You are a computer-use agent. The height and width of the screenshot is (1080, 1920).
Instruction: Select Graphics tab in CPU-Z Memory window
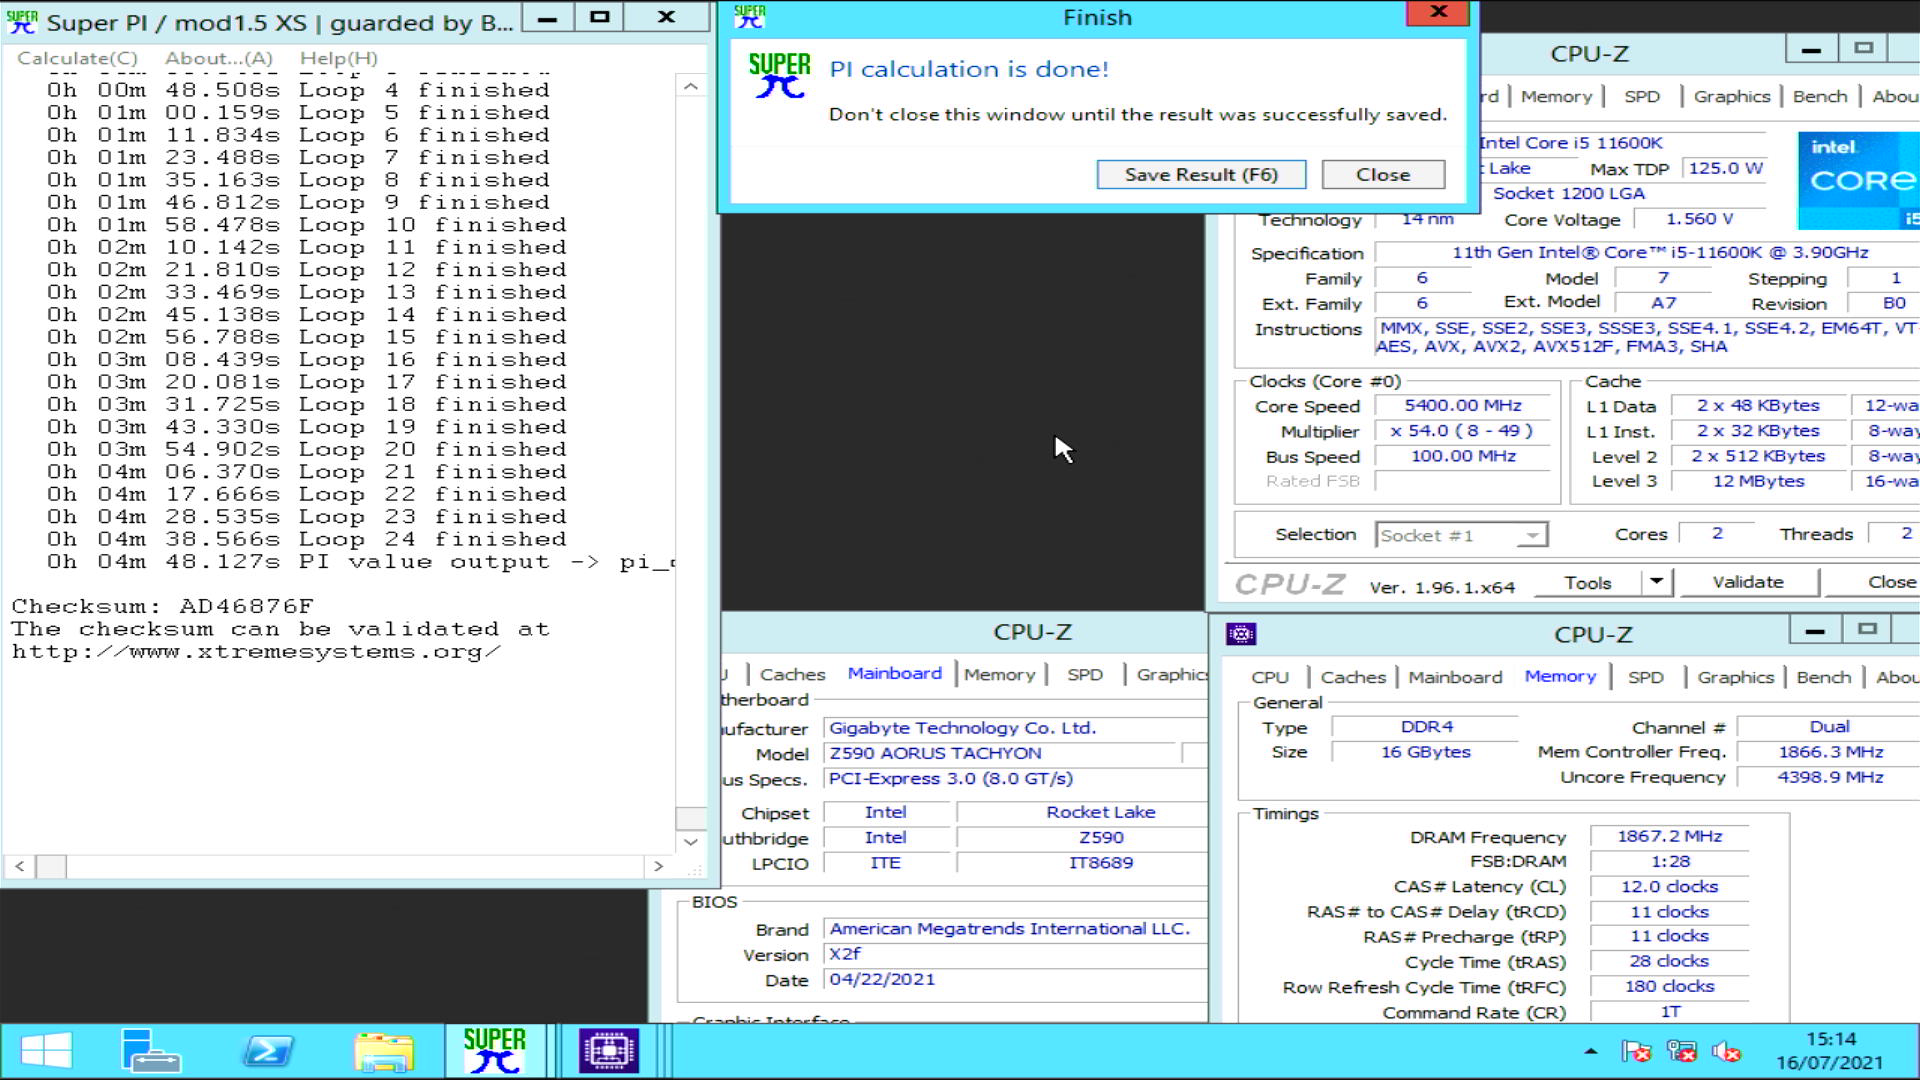point(1736,677)
